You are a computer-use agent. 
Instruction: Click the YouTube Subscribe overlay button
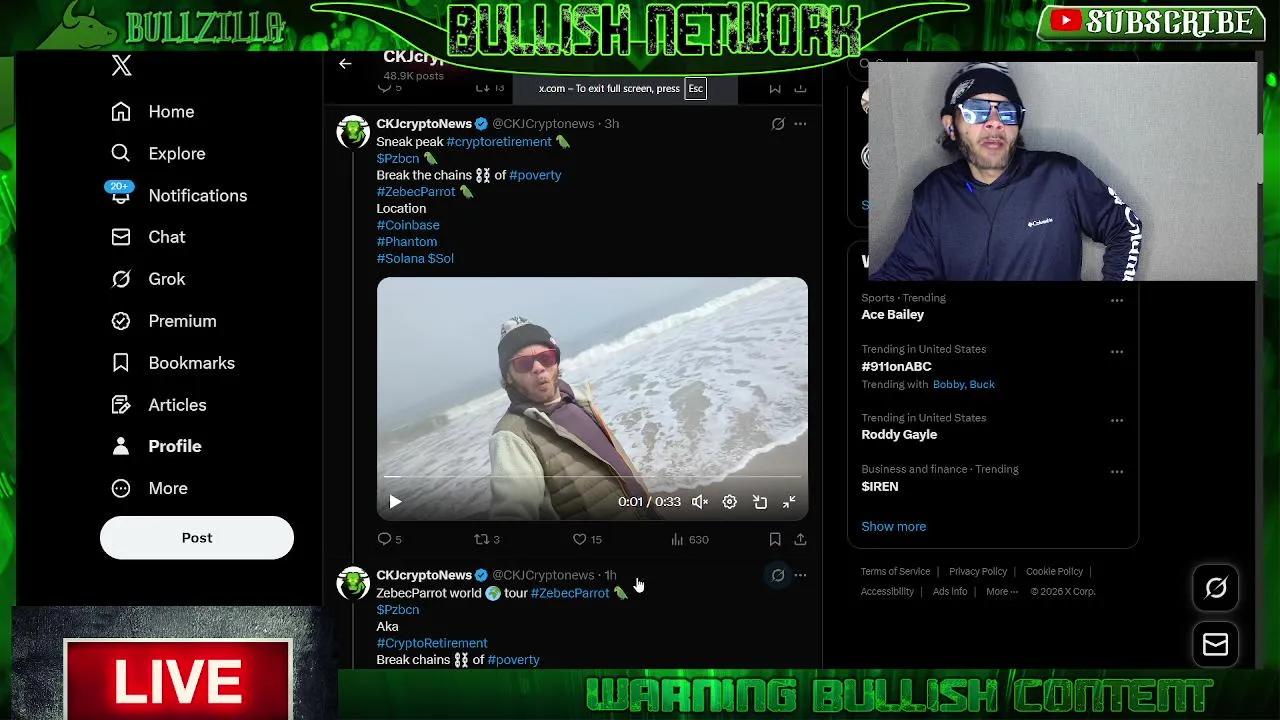[x=1152, y=22]
